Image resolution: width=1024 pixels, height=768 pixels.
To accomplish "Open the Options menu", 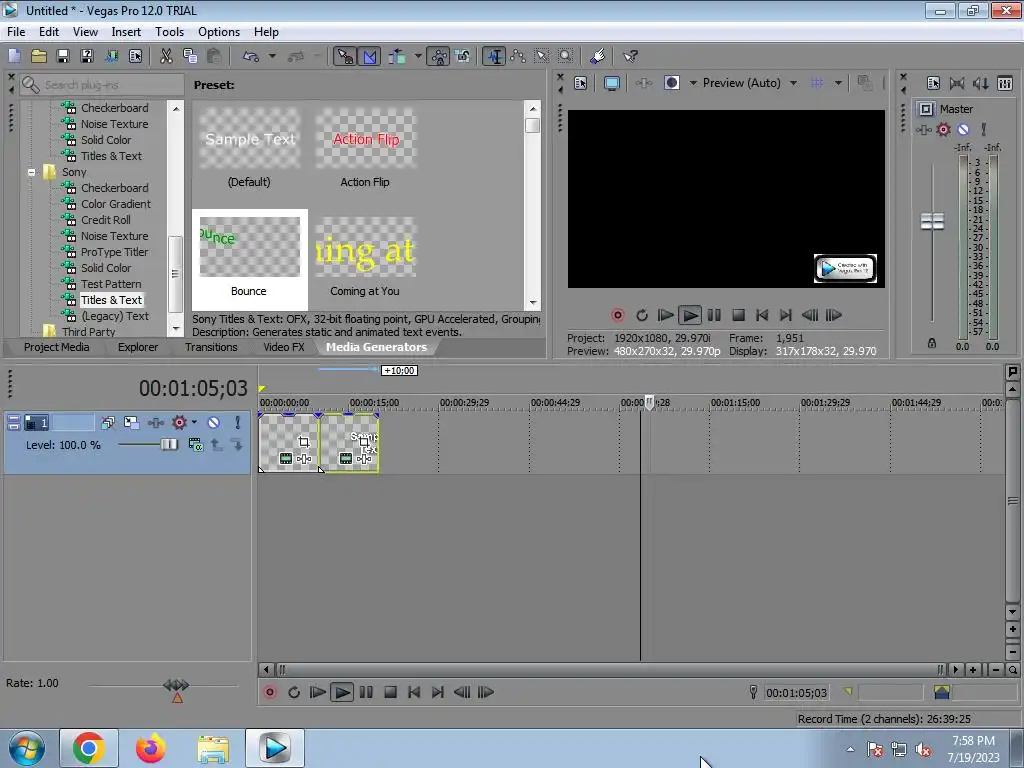I will tap(219, 32).
